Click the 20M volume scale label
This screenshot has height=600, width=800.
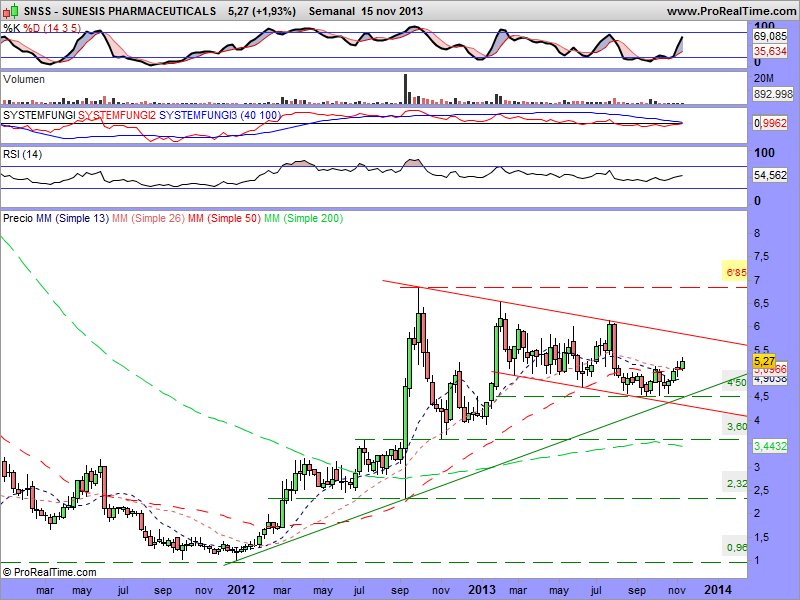pyautogui.click(x=763, y=78)
